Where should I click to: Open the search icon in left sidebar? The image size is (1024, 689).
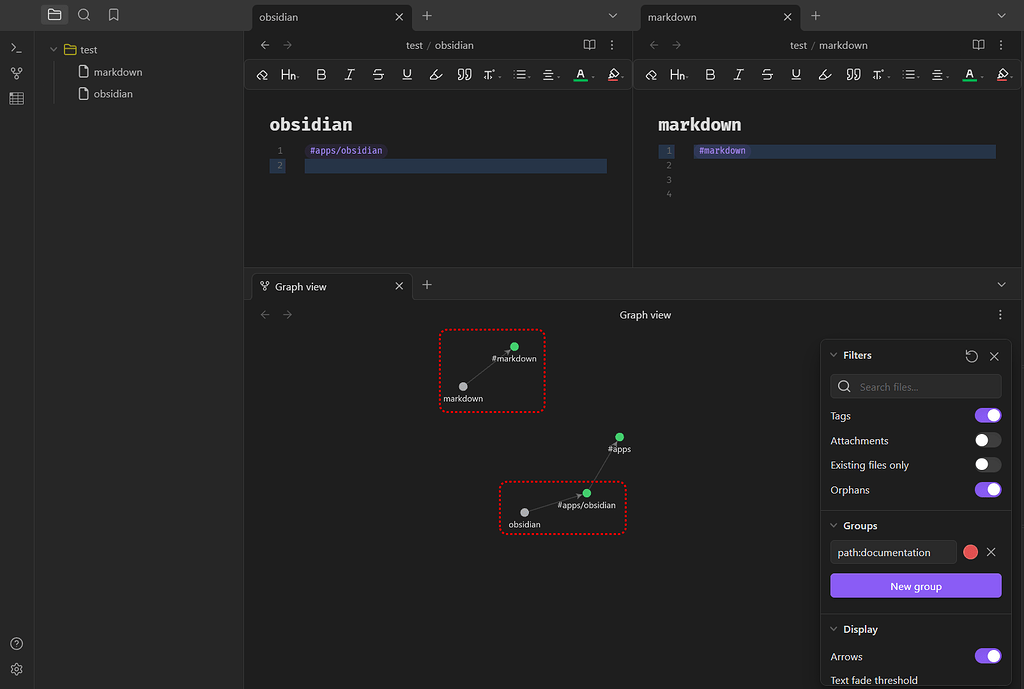(84, 15)
